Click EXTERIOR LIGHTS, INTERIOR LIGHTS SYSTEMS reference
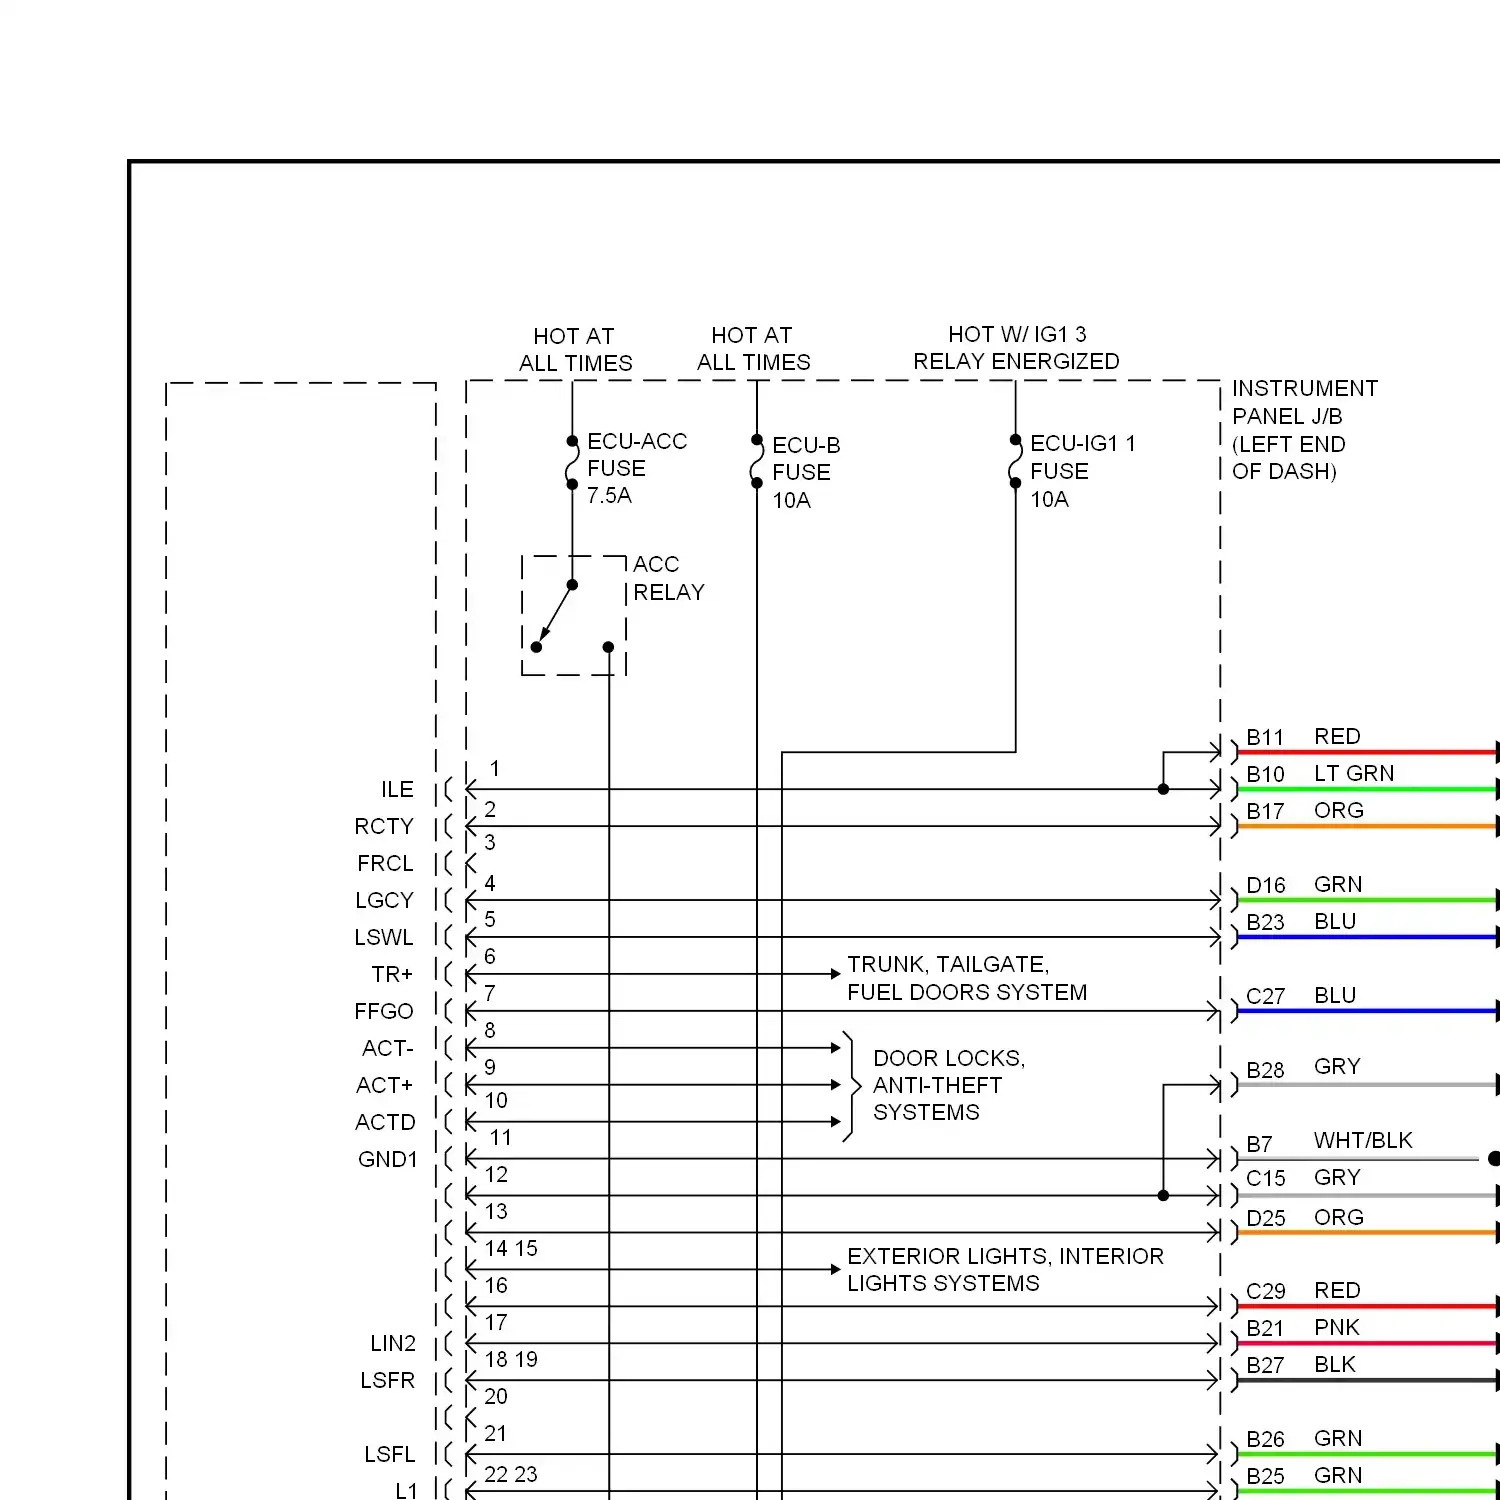The width and height of the screenshot is (1500, 1500). (x=1005, y=1270)
